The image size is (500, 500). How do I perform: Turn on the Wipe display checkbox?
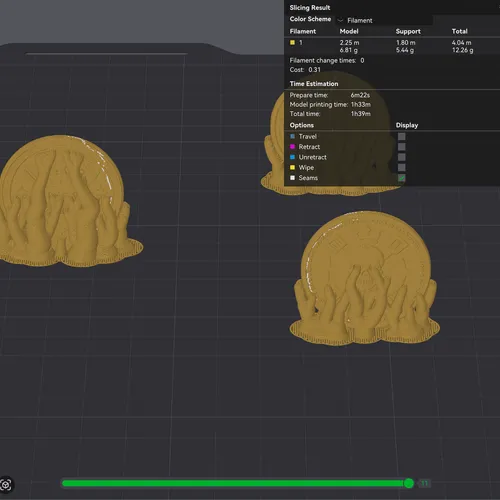point(402,167)
